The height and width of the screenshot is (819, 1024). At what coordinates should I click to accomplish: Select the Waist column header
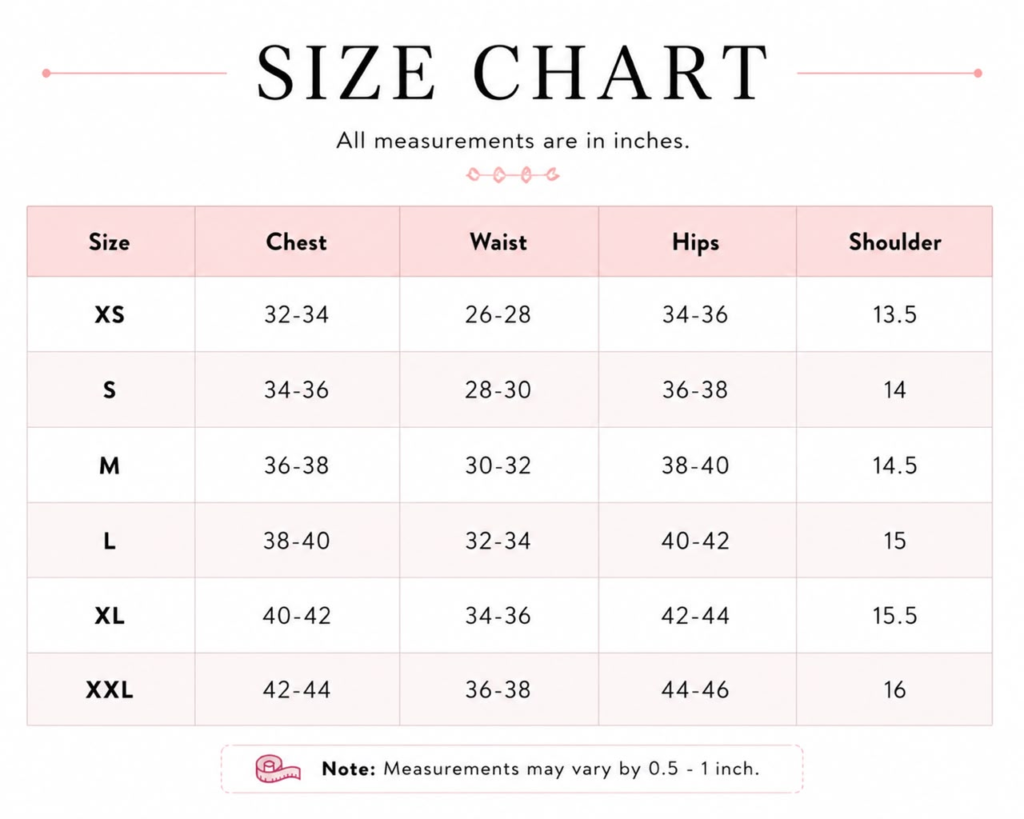[498, 242]
